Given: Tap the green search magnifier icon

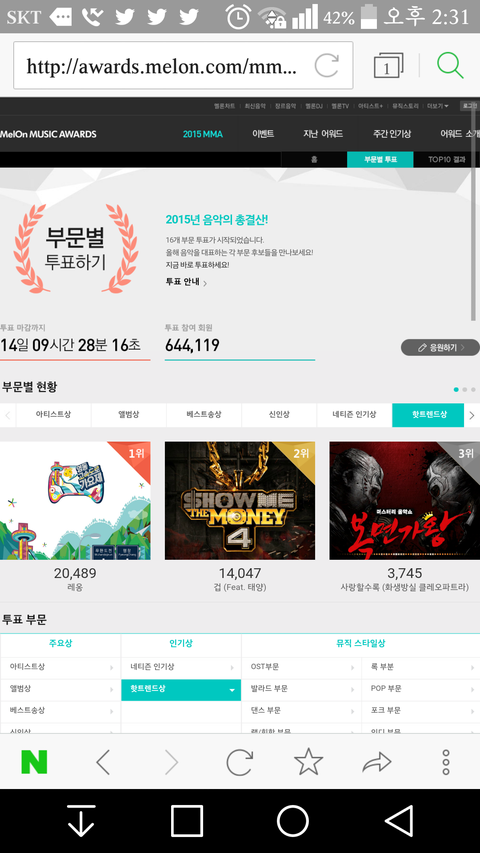Looking at the screenshot, I should coord(450,65).
